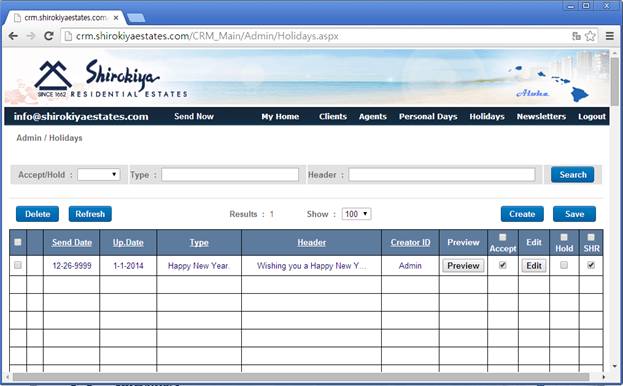The image size is (623, 386).
Task: Open the Newsletters menu item
Action: tap(541, 116)
